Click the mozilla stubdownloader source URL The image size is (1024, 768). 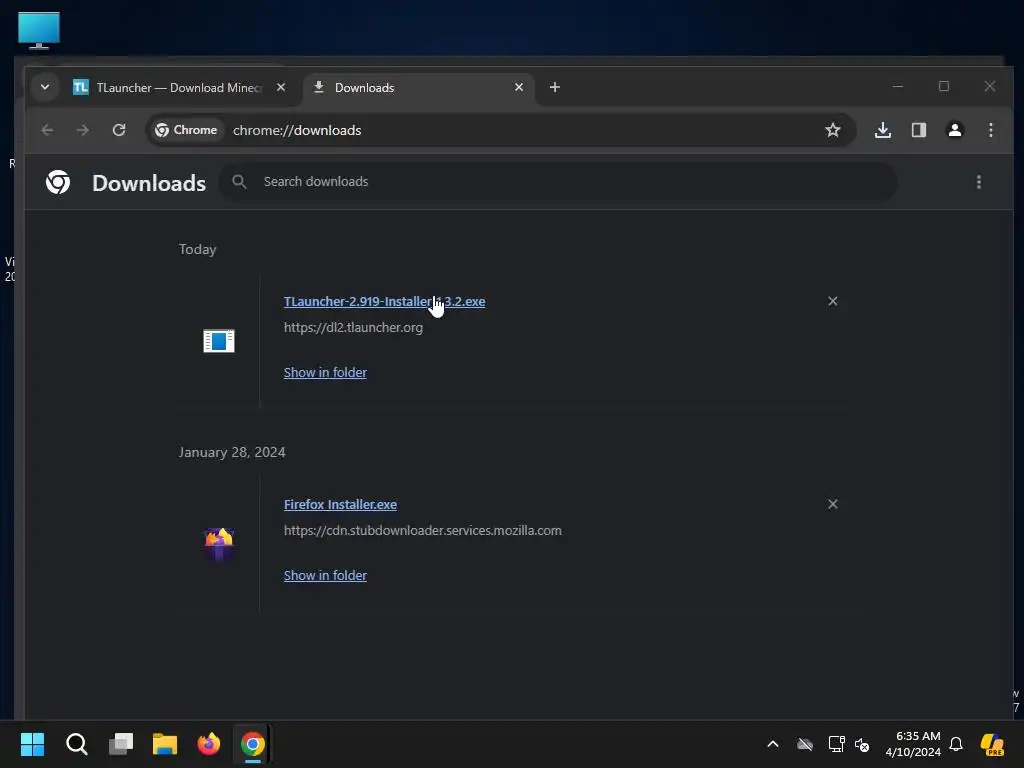pos(423,530)
